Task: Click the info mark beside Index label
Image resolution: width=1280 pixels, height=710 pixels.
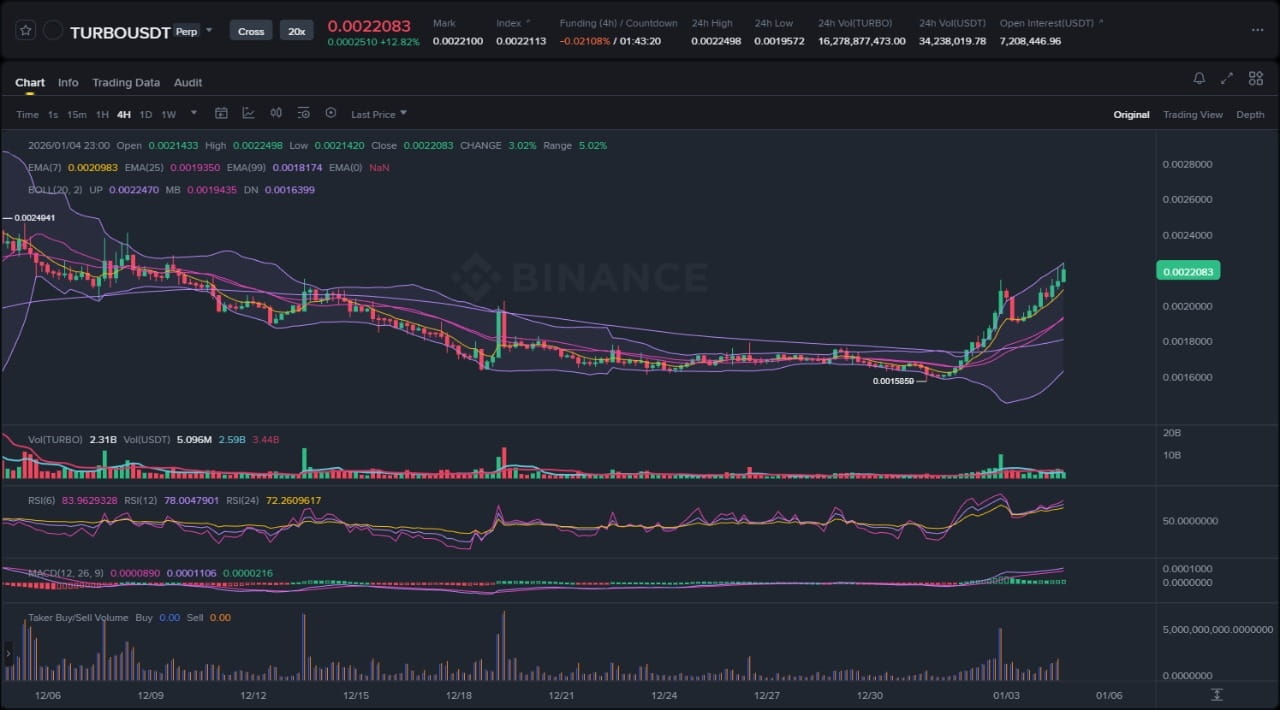Action: click(528, 22)
